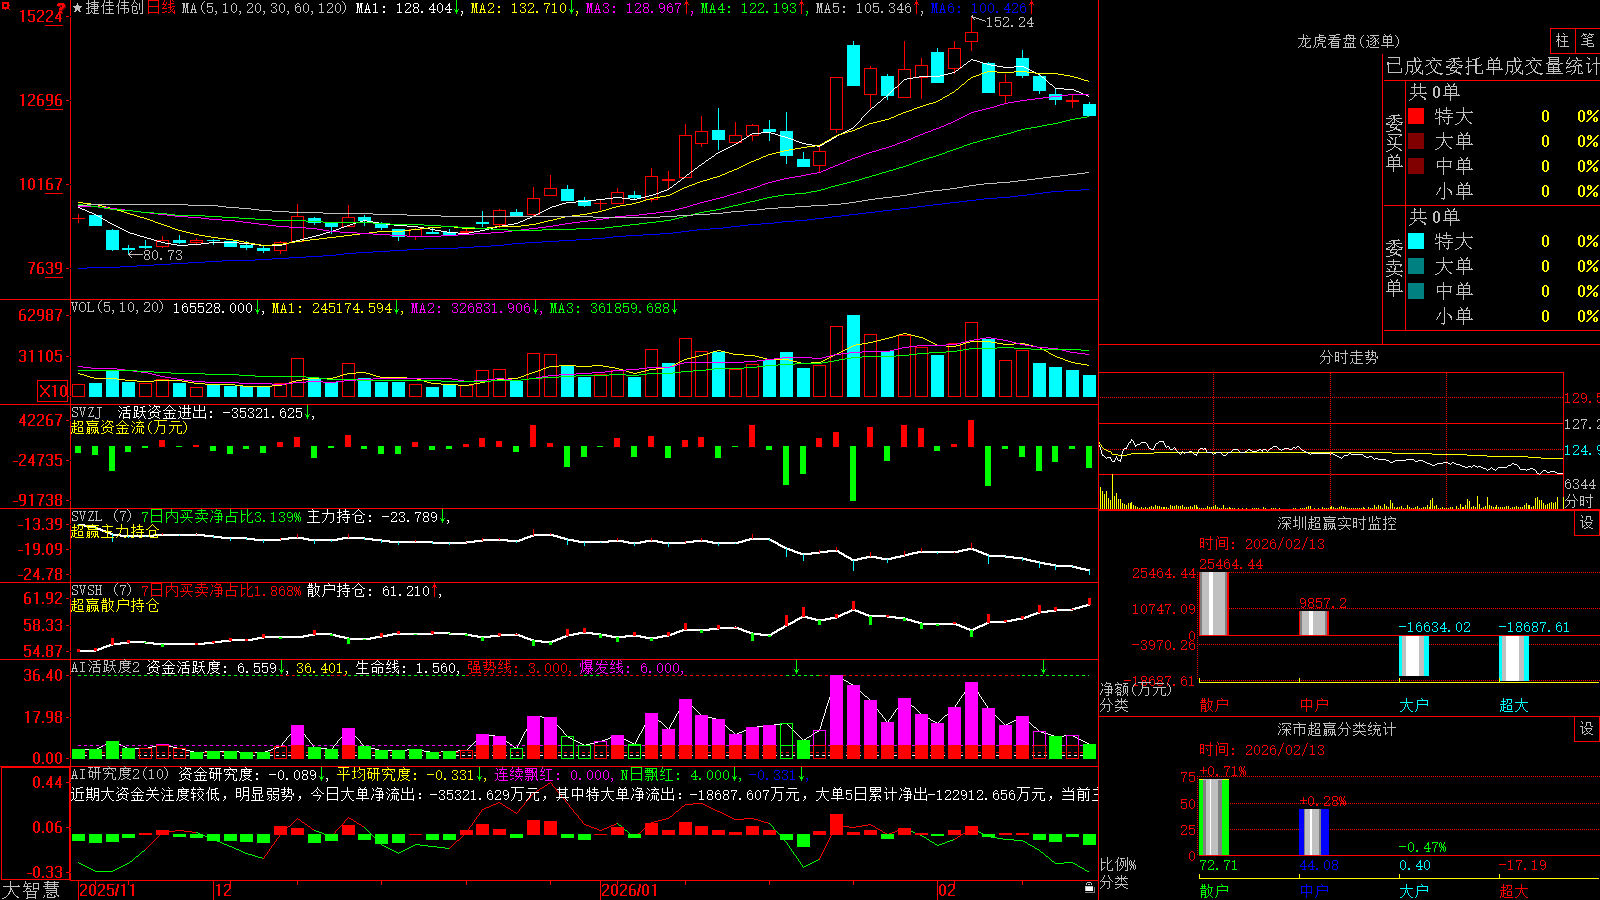Screen dimensions: 1600x900
Task: Click the VOL(5,10,20) indicator label
Action: click(x=117, y=308)
